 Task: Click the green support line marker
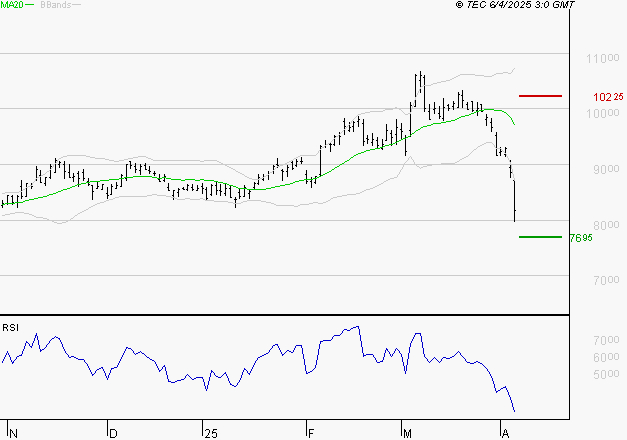pos(540,237)
